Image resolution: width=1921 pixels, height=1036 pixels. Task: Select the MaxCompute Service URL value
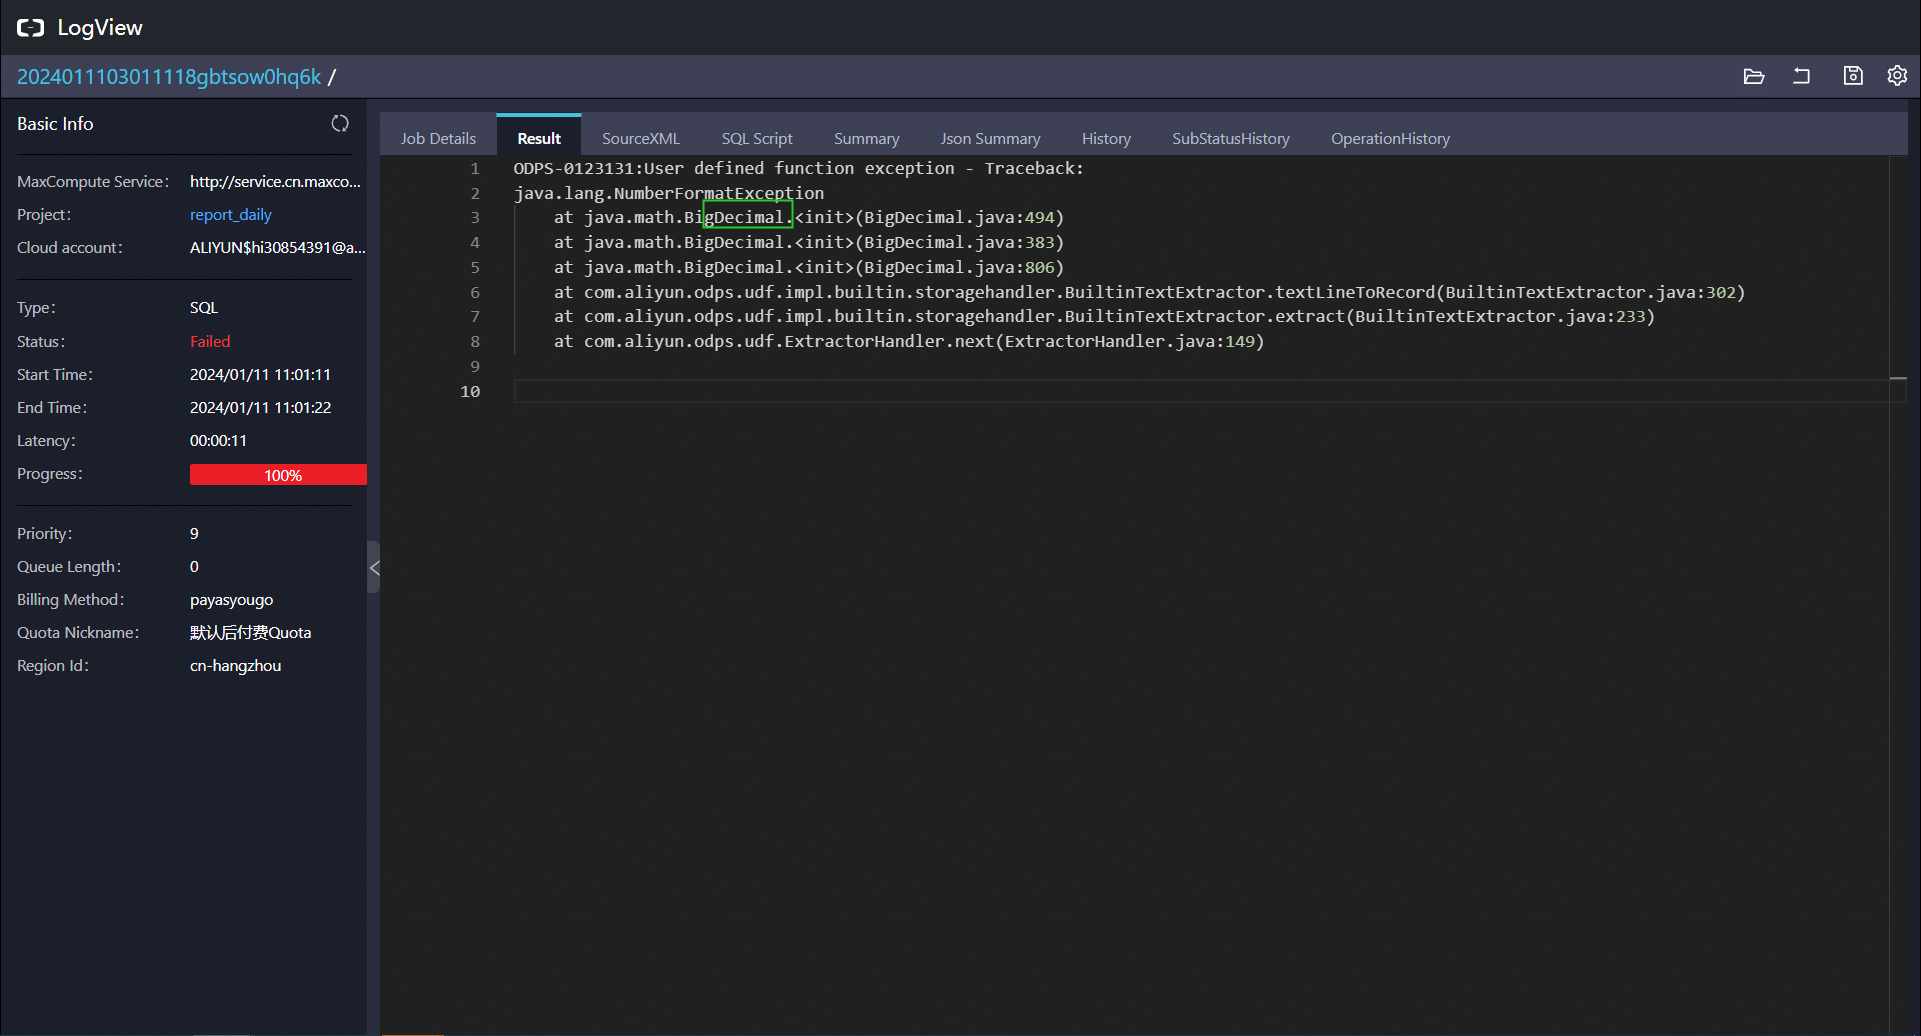pyautogui.click(x=275, y=182)
